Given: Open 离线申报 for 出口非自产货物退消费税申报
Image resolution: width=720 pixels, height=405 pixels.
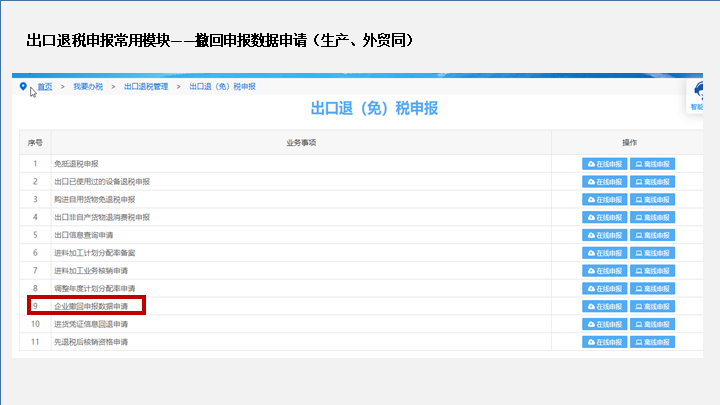Looking at the screenshot, I should 652,217.
